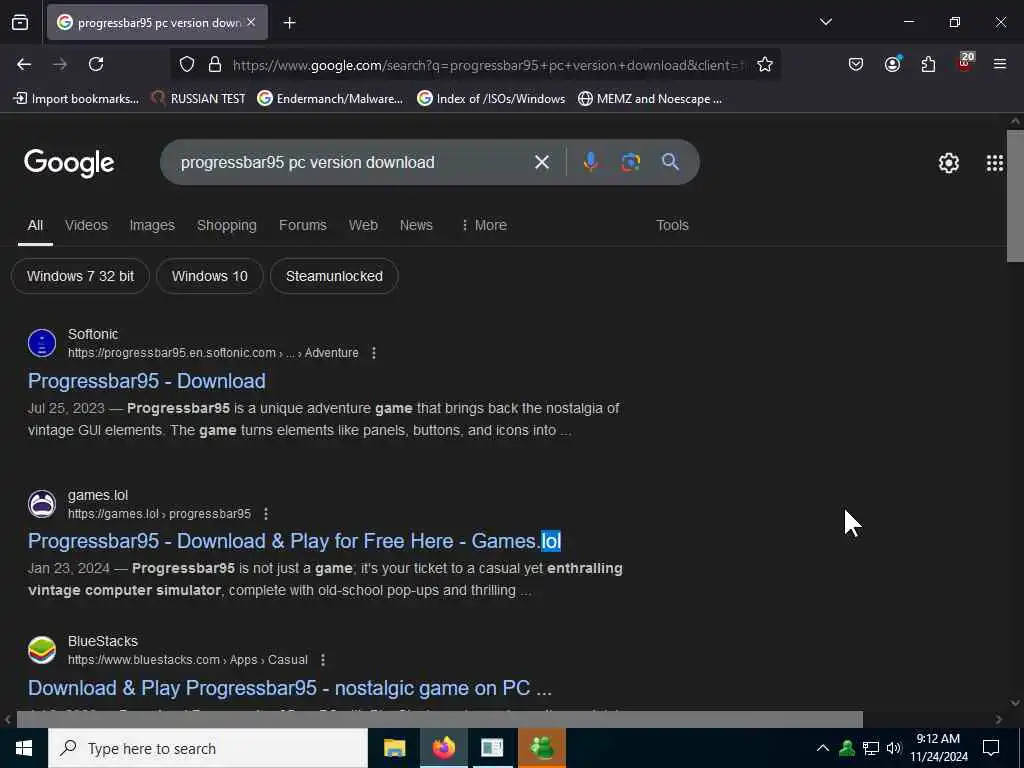Open the search Tools options

point(672,225)
